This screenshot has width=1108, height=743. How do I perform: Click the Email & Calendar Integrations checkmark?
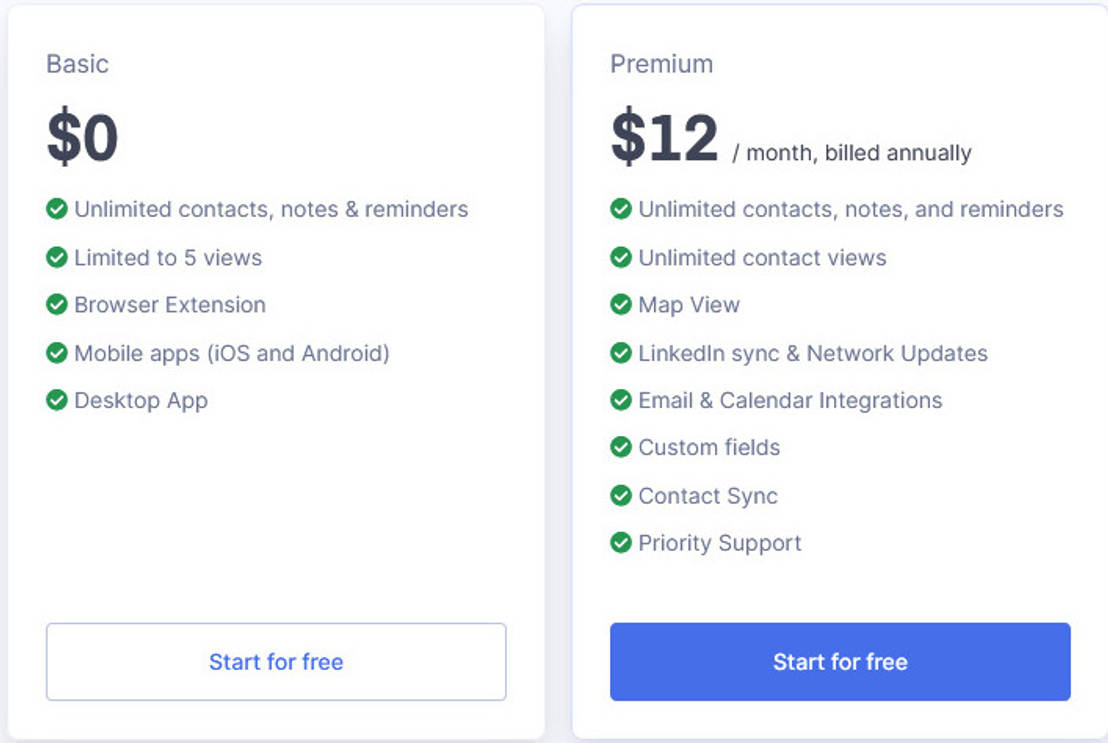click(620, 400)
